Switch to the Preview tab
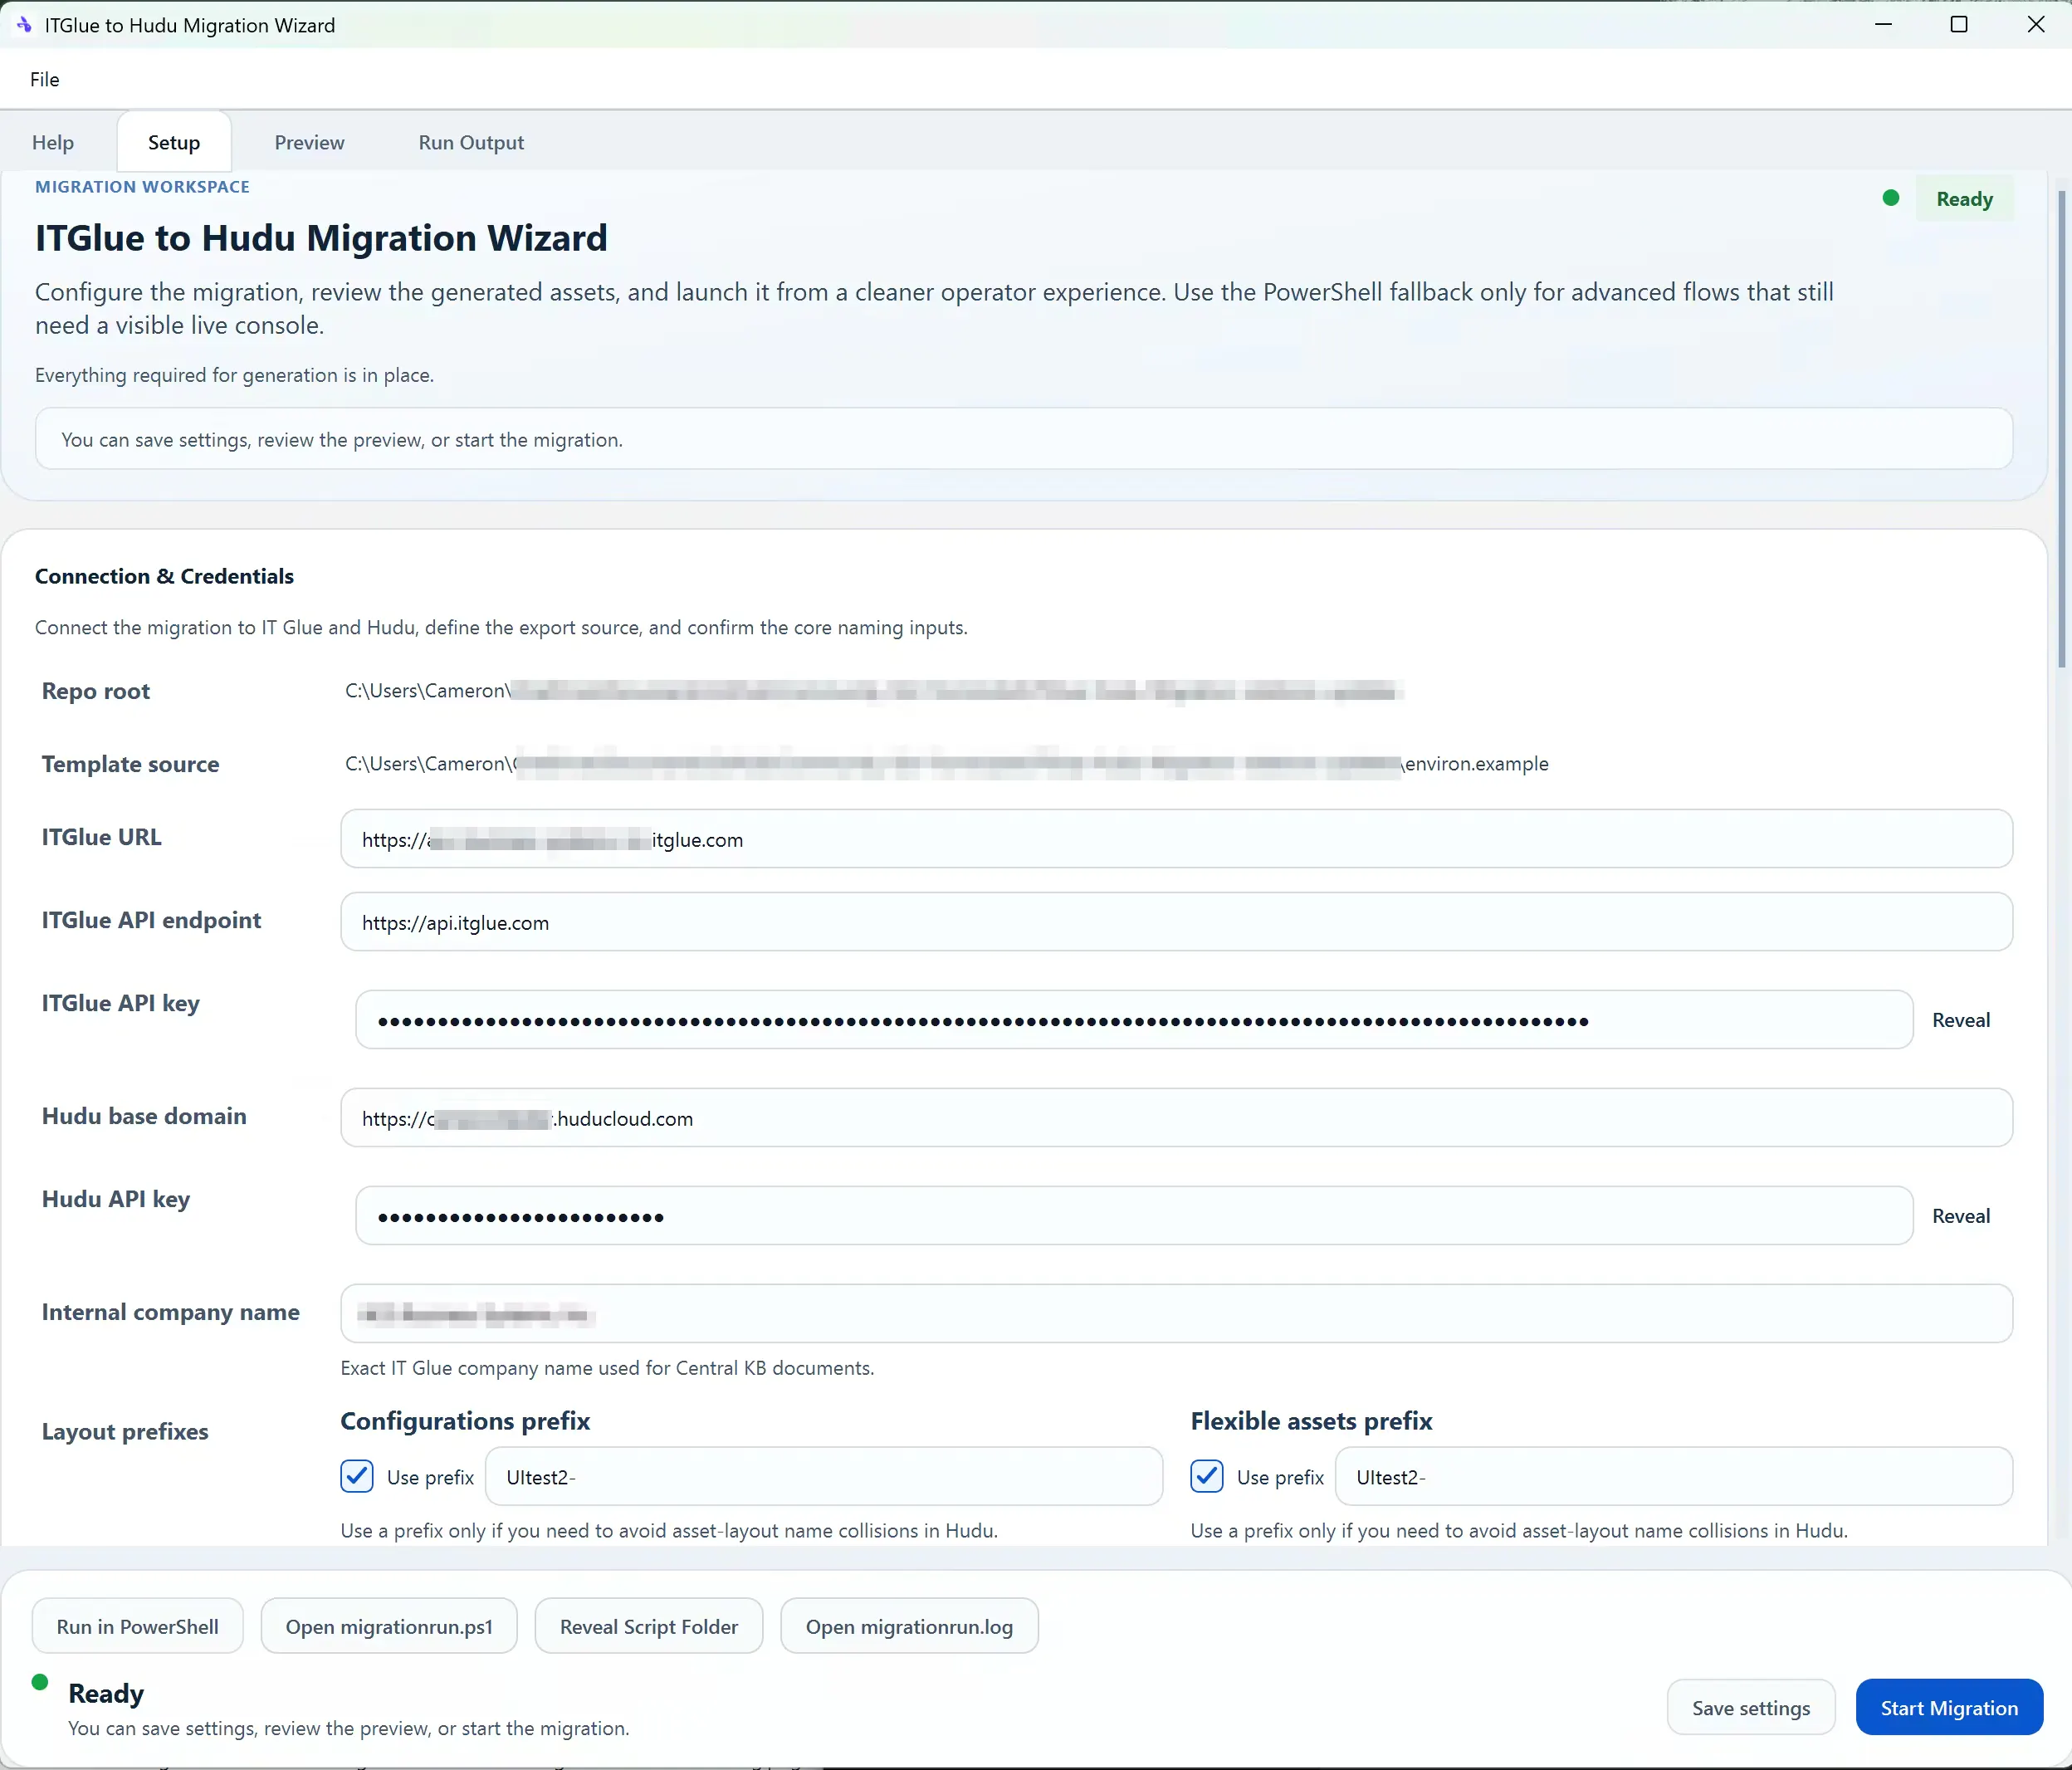This screenshot has width=2072, height=1770. (x=309, y=142)
